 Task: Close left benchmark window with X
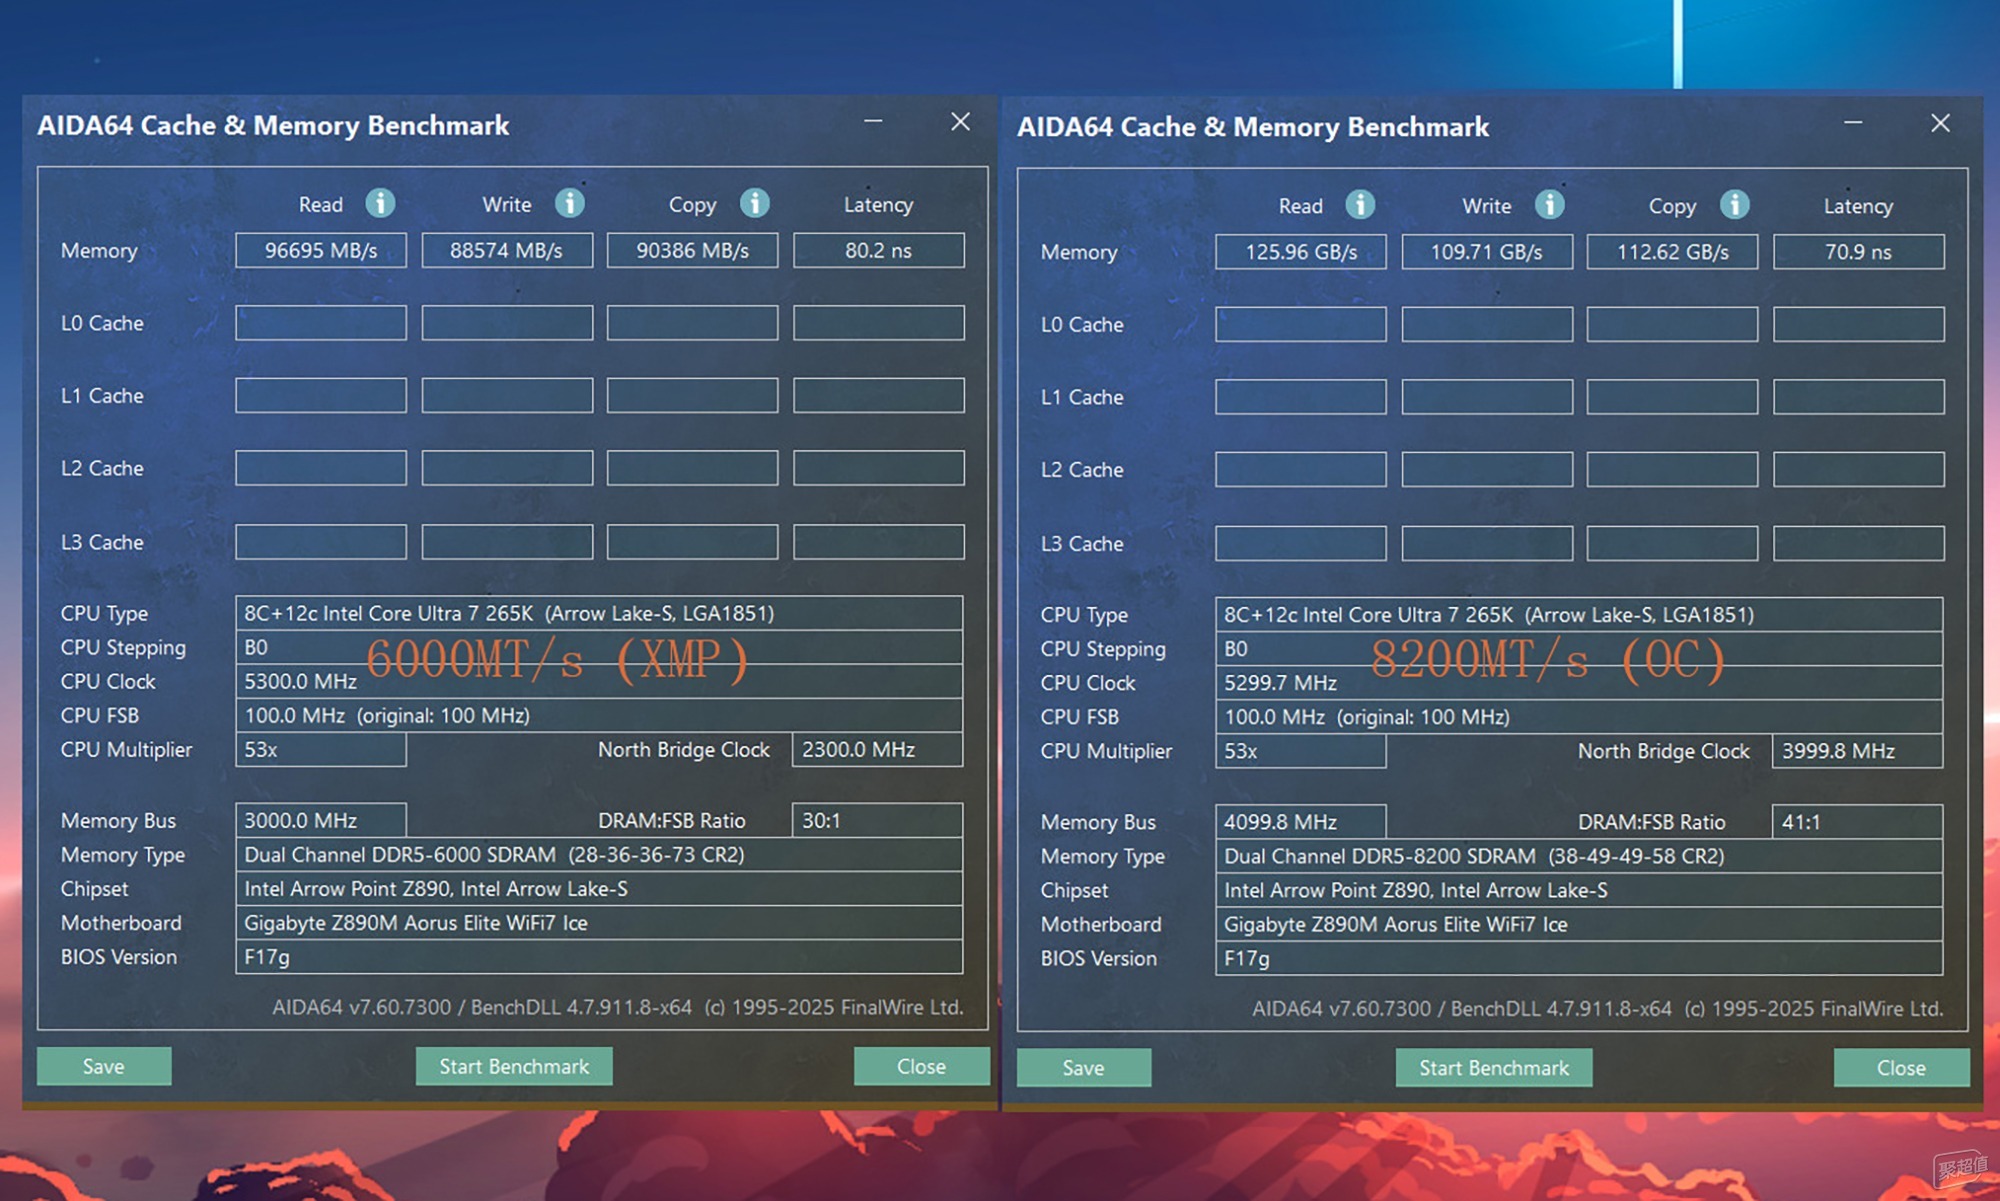960,122
